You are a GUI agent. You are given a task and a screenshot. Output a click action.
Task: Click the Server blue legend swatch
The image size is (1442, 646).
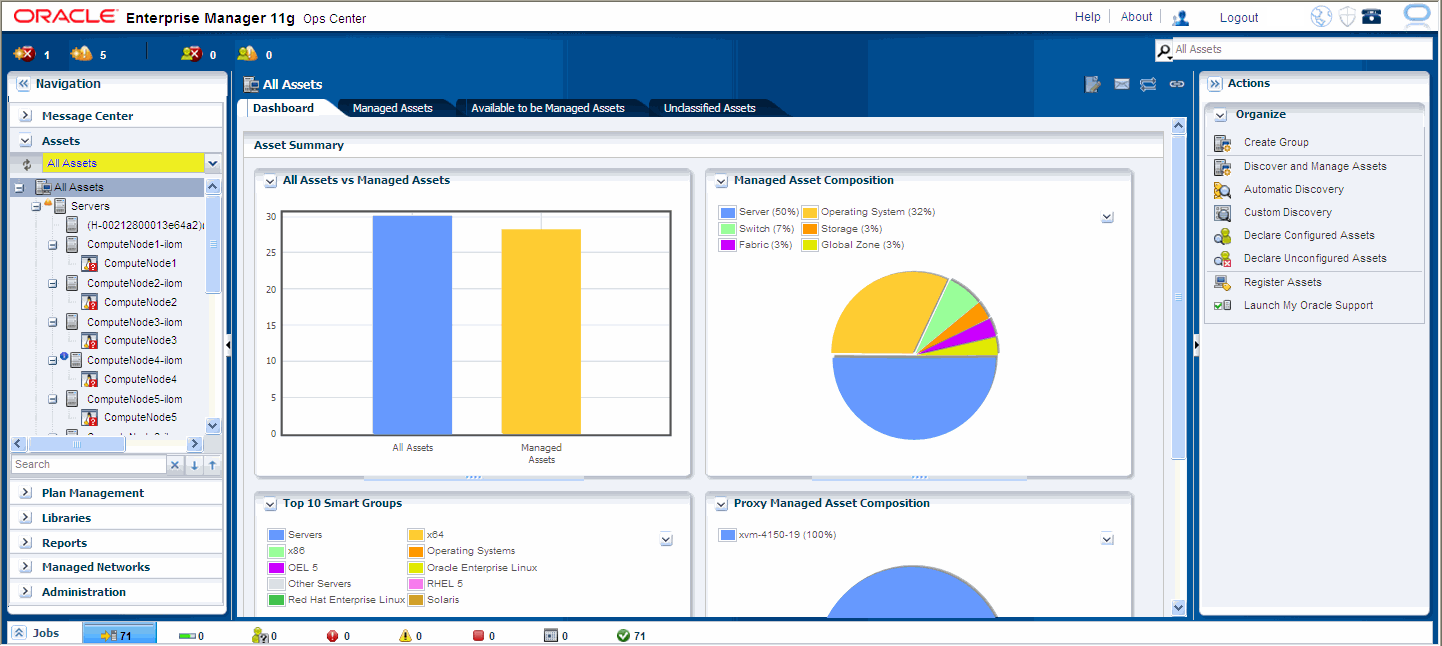[x=727, y=213]
